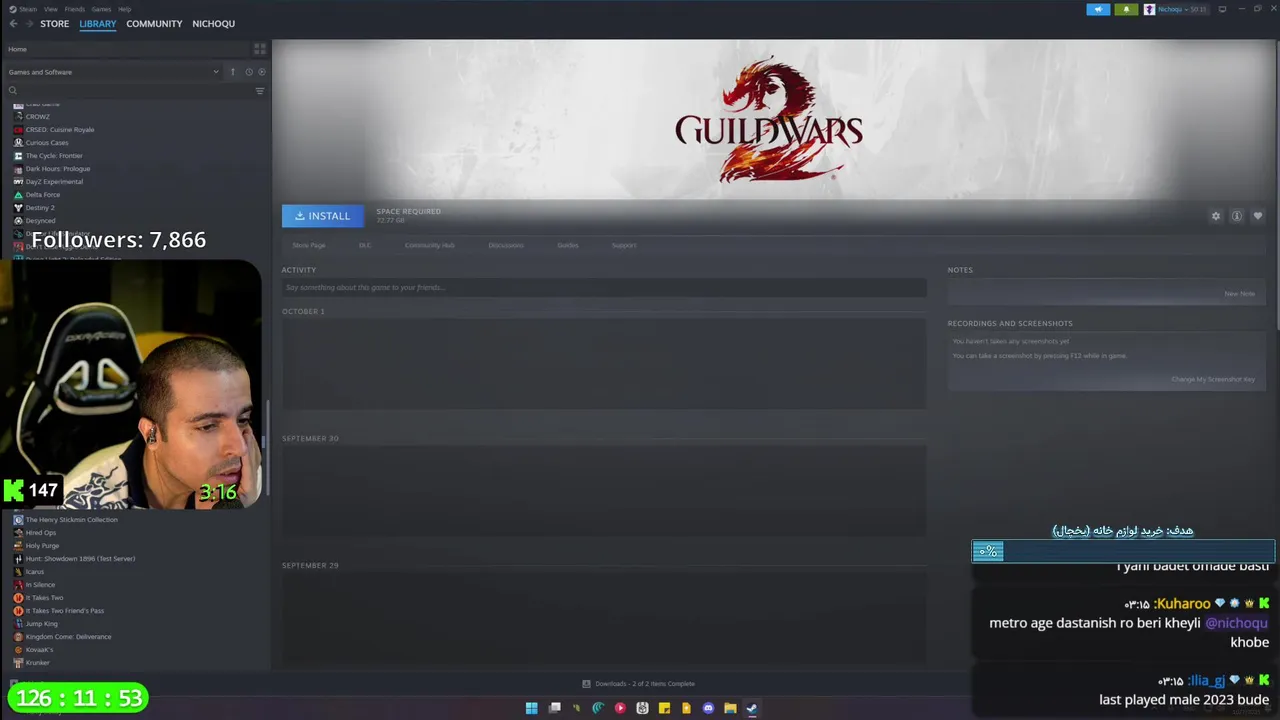1280x720 pixels.
Task: Open the Guild Wars 2 manage gear icon
Action: point(1216,216)
